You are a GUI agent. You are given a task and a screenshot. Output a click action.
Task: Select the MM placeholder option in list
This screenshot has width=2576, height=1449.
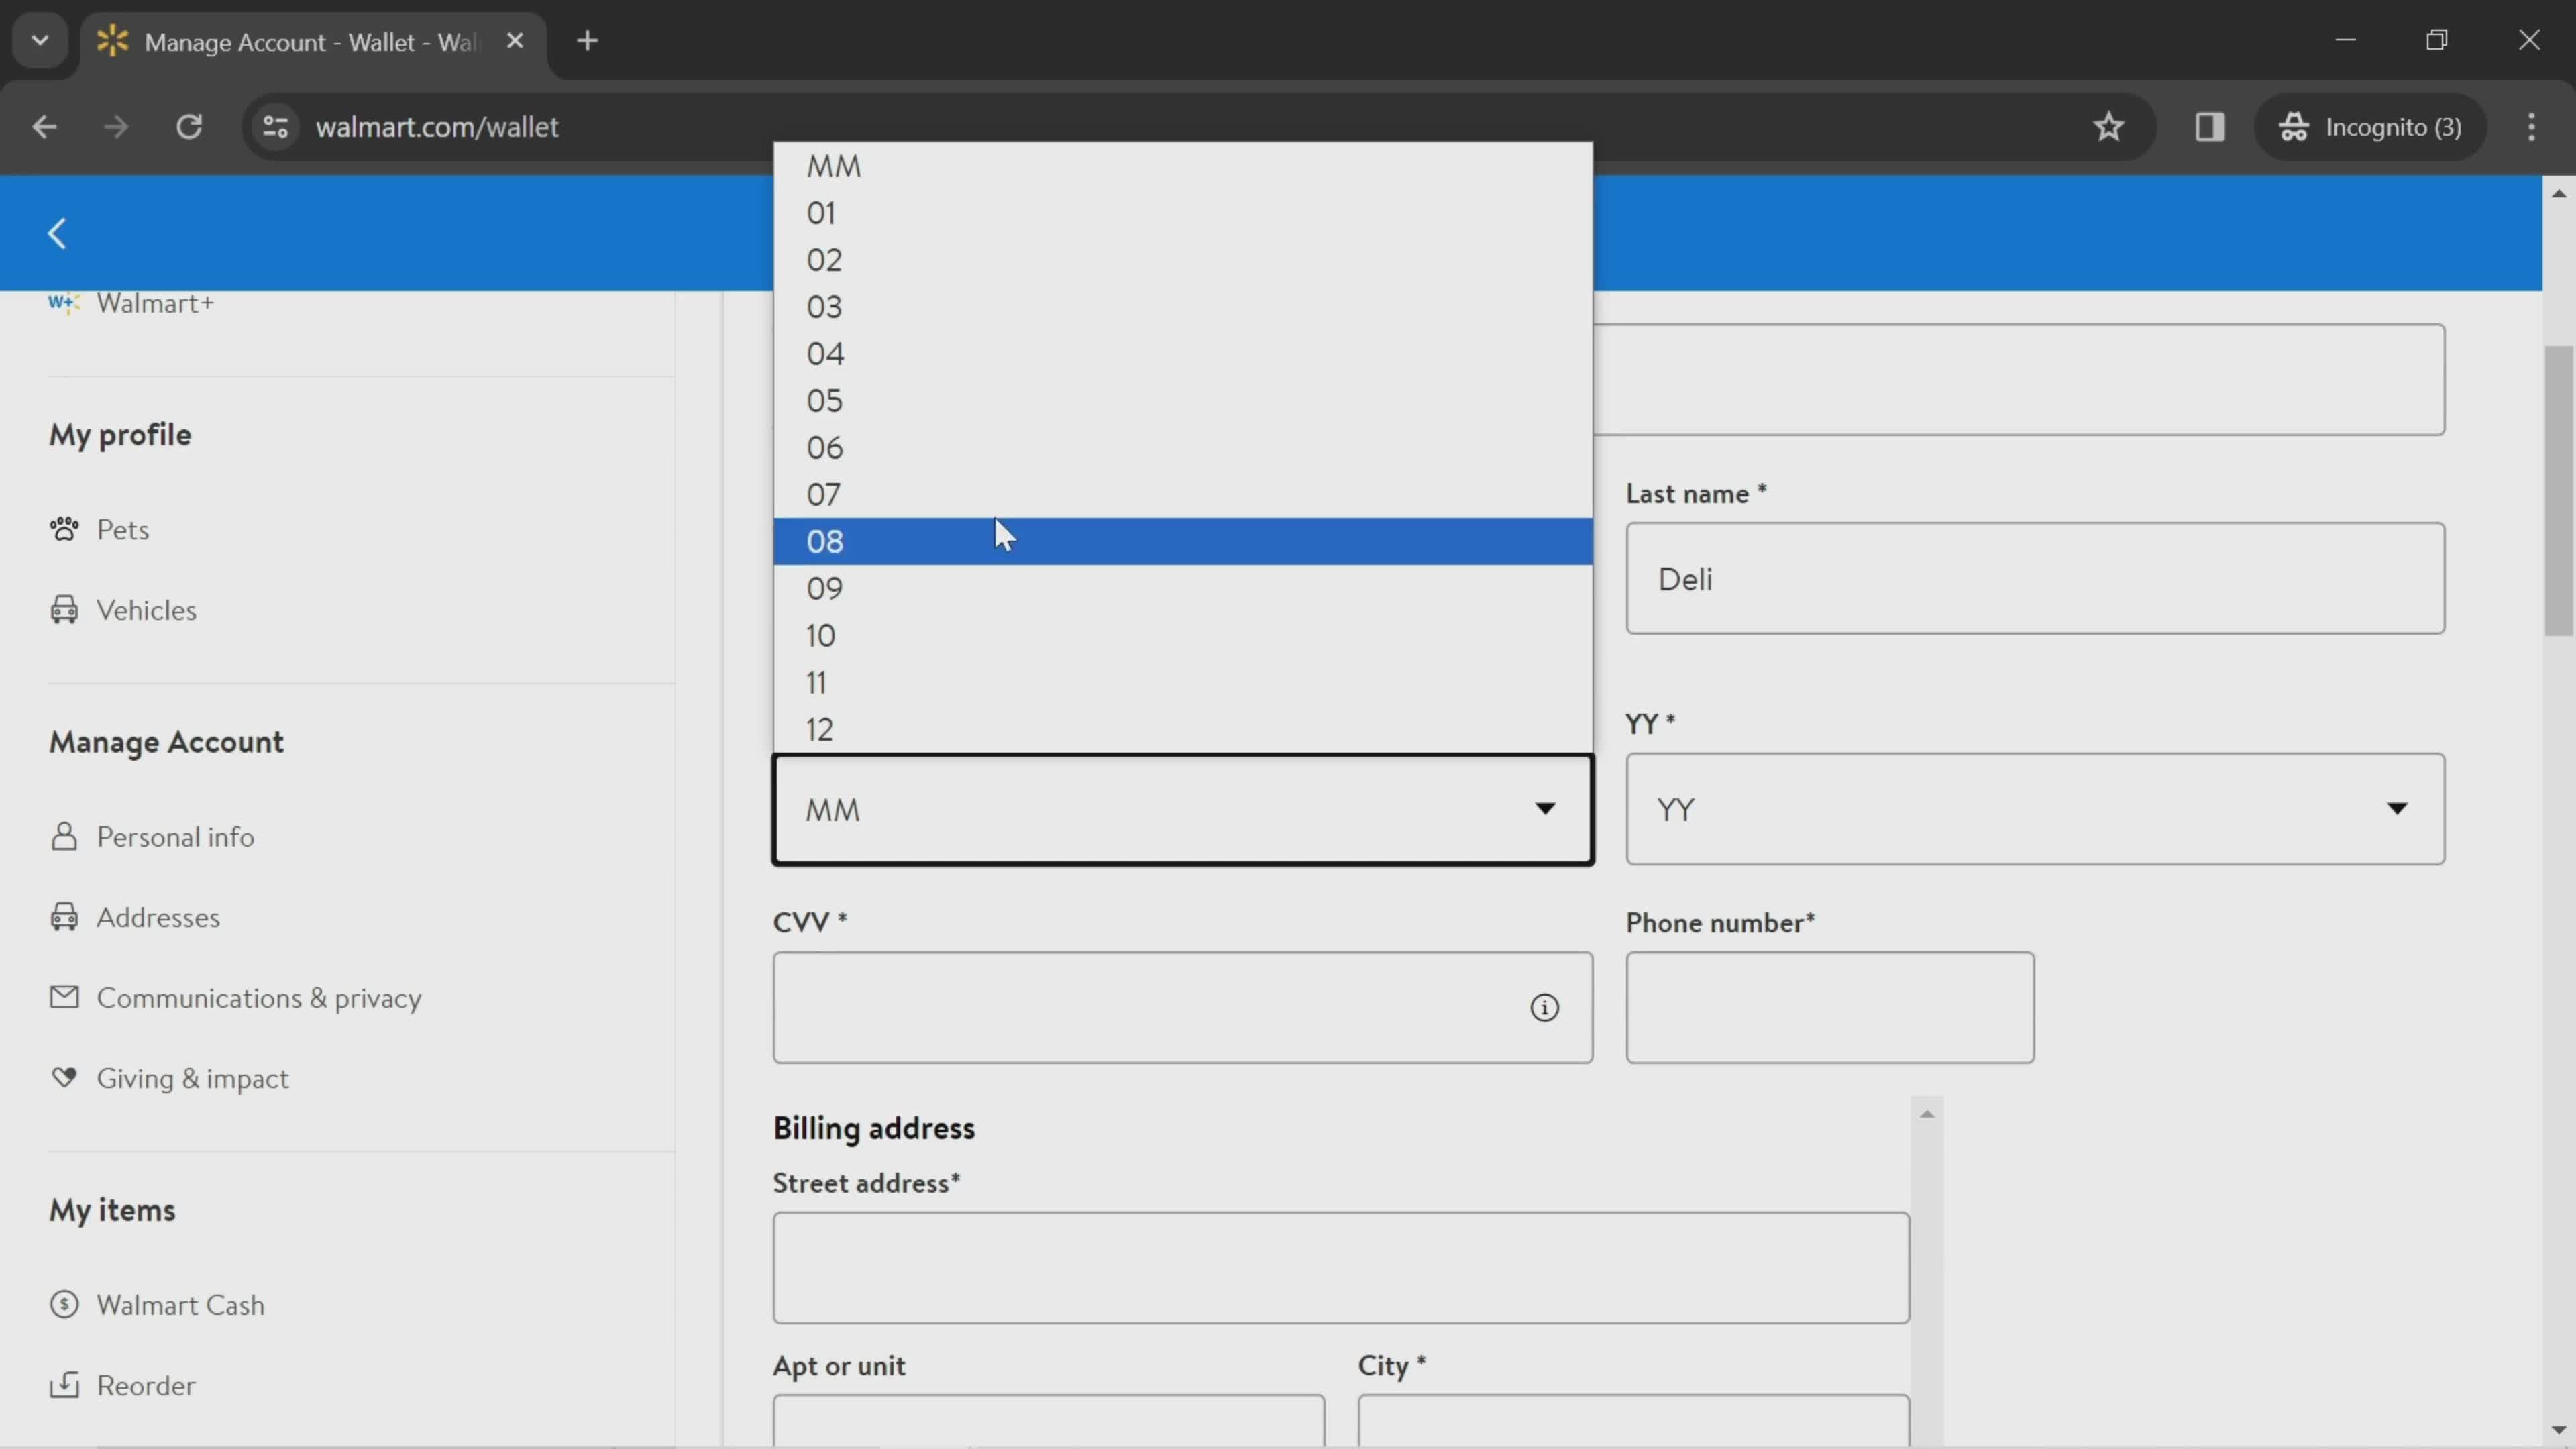click(1183, 166)
